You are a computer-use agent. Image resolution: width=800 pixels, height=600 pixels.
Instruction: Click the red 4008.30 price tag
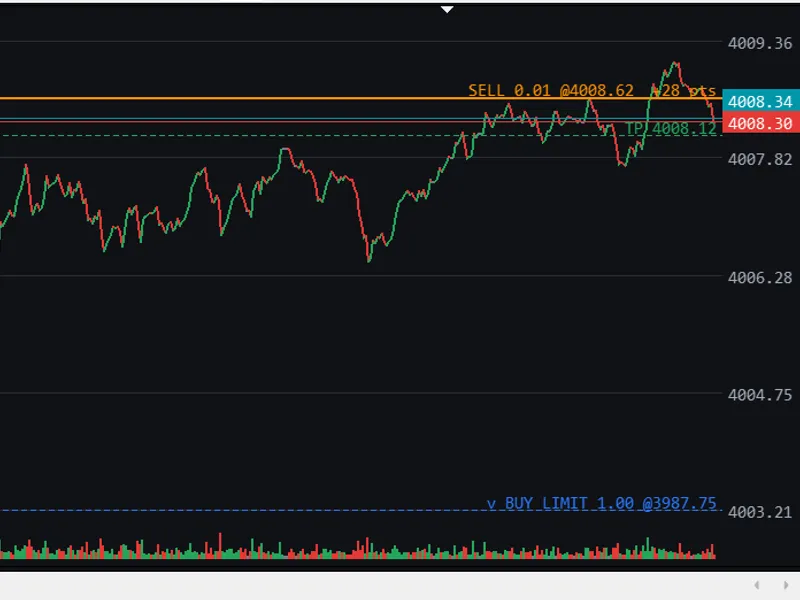pos(761,123)
